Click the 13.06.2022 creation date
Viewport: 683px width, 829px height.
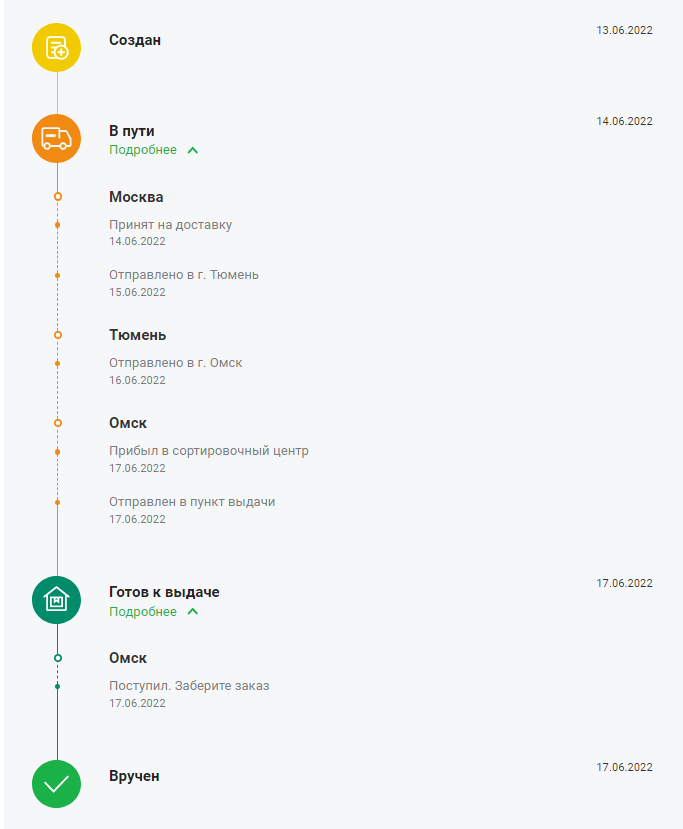click(624, 30)
